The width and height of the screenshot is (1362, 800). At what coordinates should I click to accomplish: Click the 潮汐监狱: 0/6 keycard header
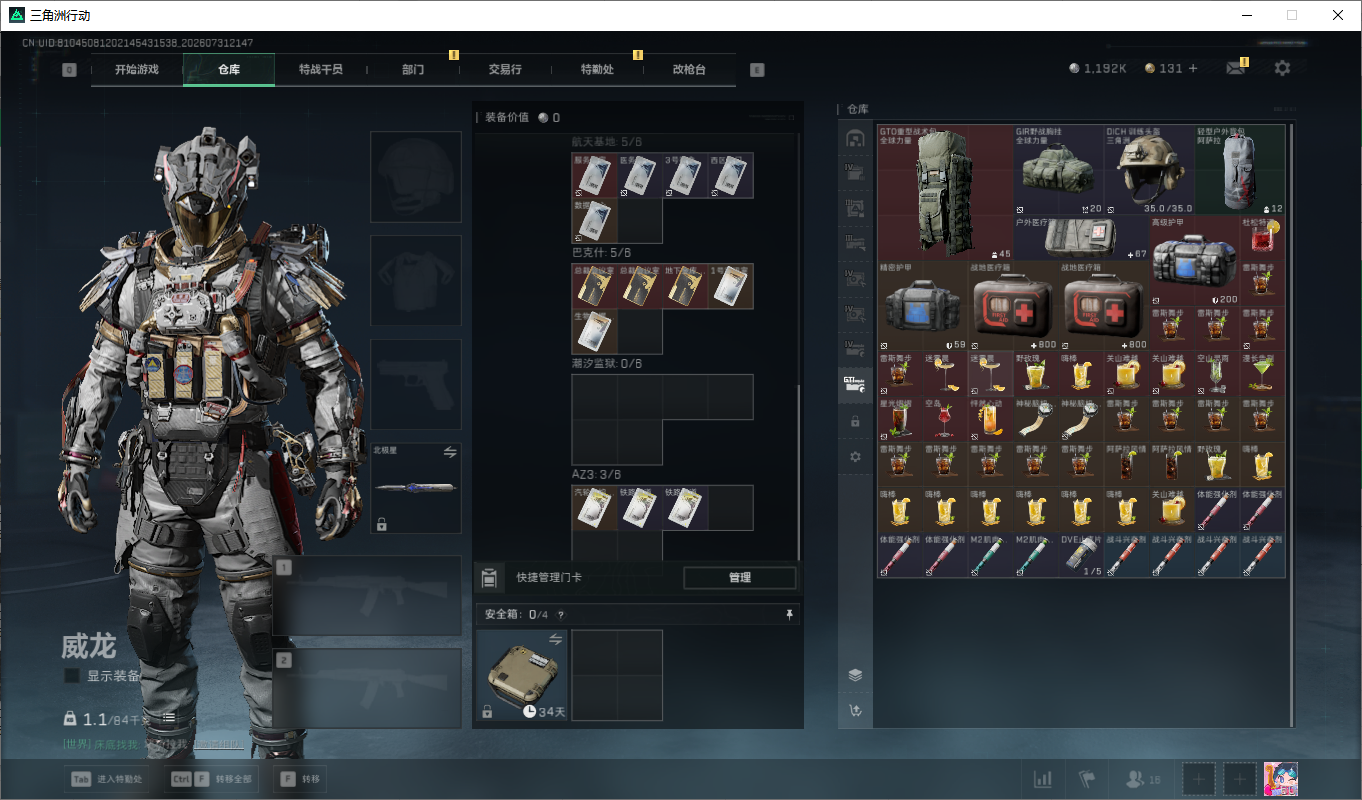click(x=607, y=364)
